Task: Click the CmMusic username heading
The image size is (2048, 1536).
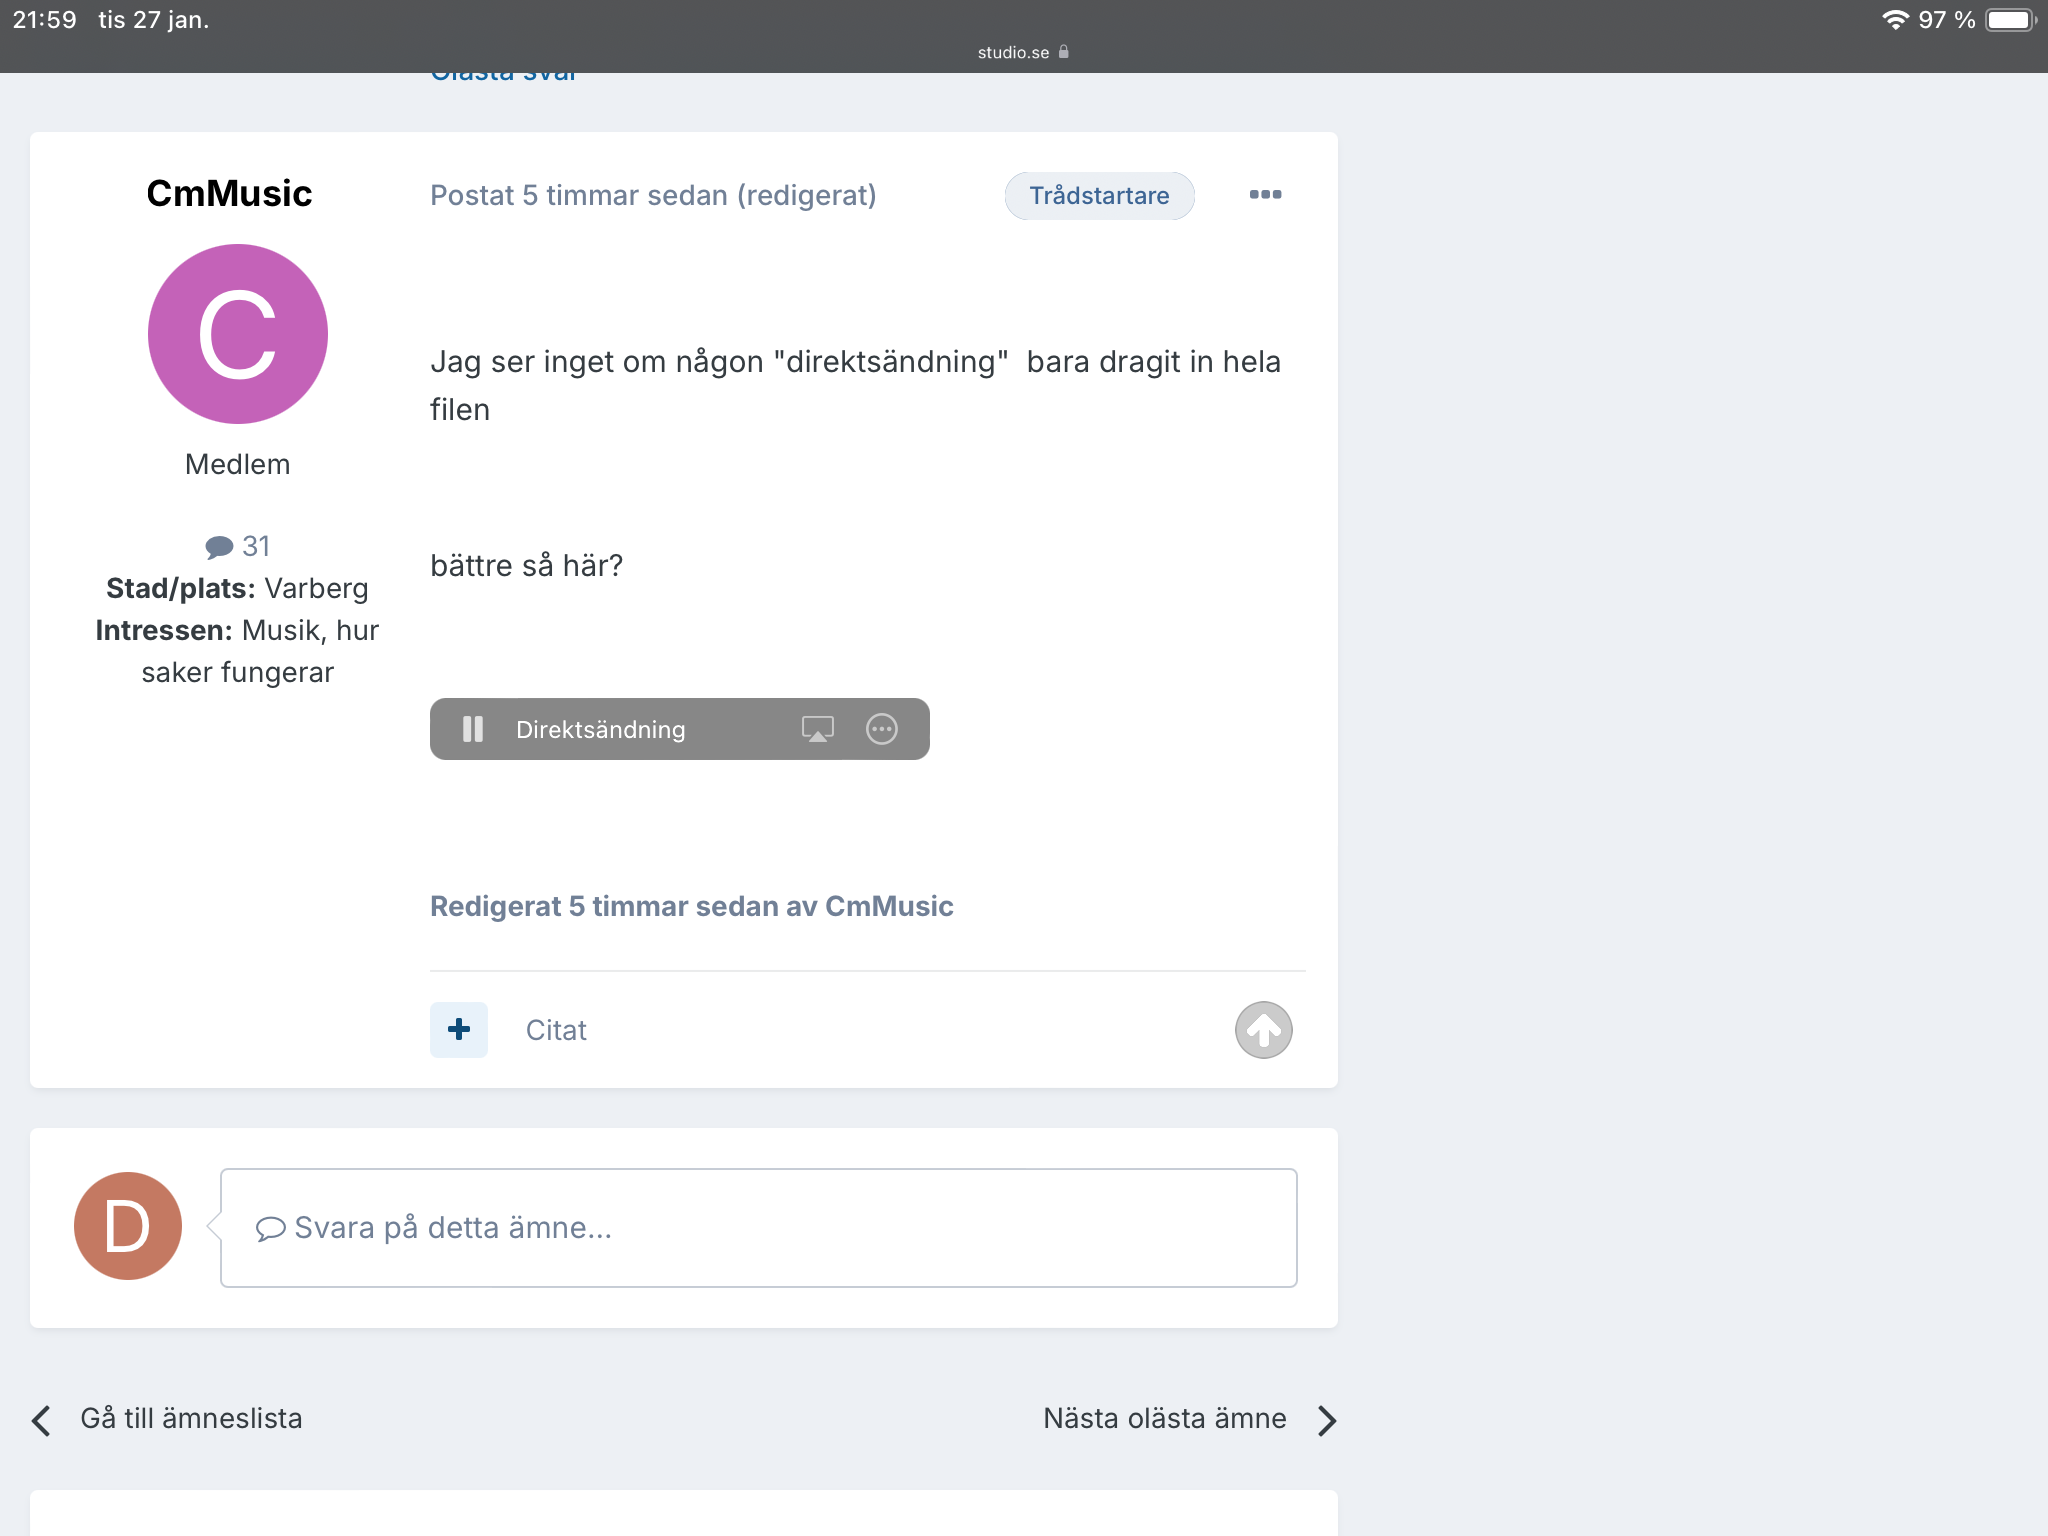Action: 229,194
